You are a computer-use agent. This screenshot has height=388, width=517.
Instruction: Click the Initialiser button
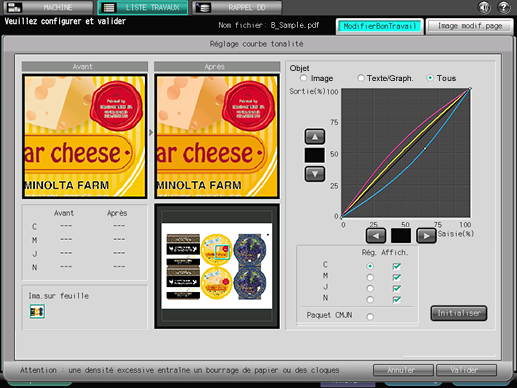(x=459, y=313)
